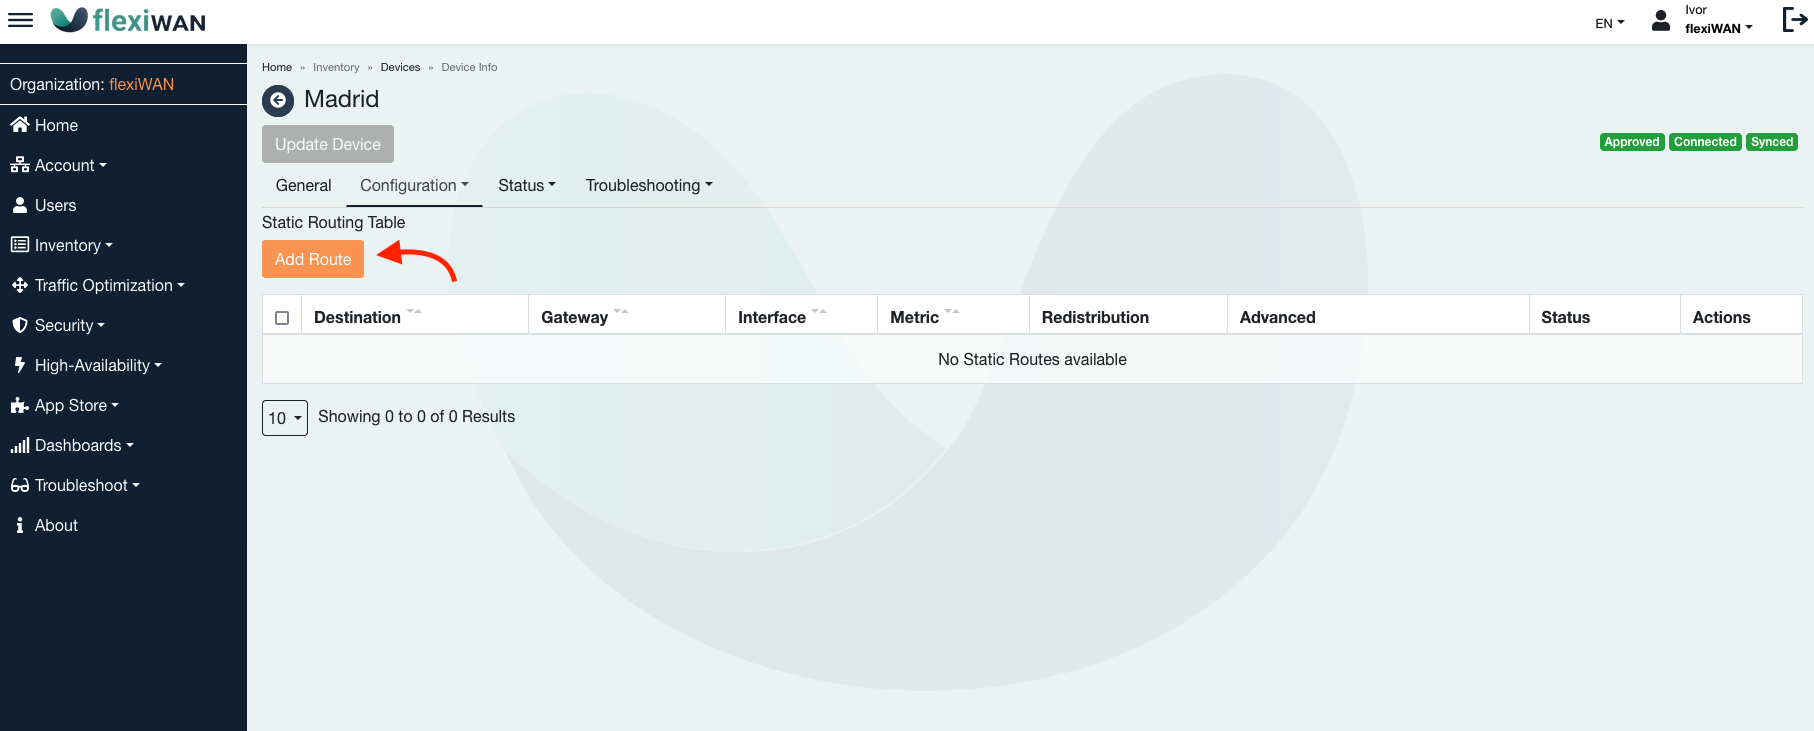Sort the table by Destination column
The width and height of the screenshot is (1814, 731).
pyautogui.click(x=358, y=317)
